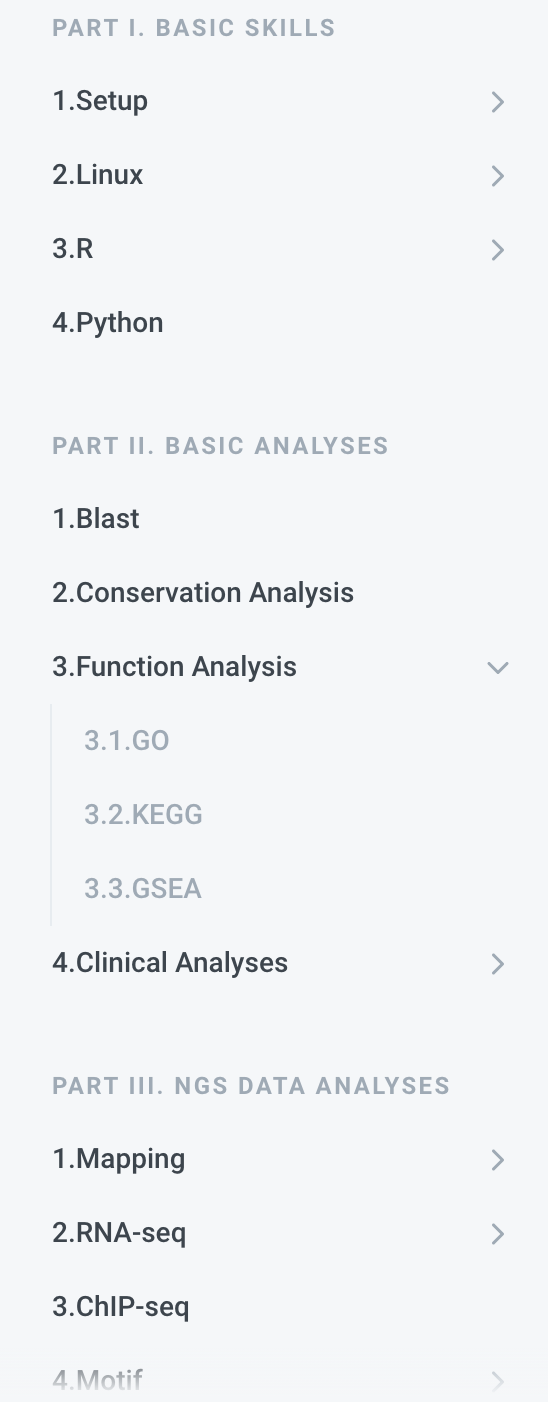Expand the 1.Mapping chevron arrow
548x1402 pixels.
click(497, 1160)
